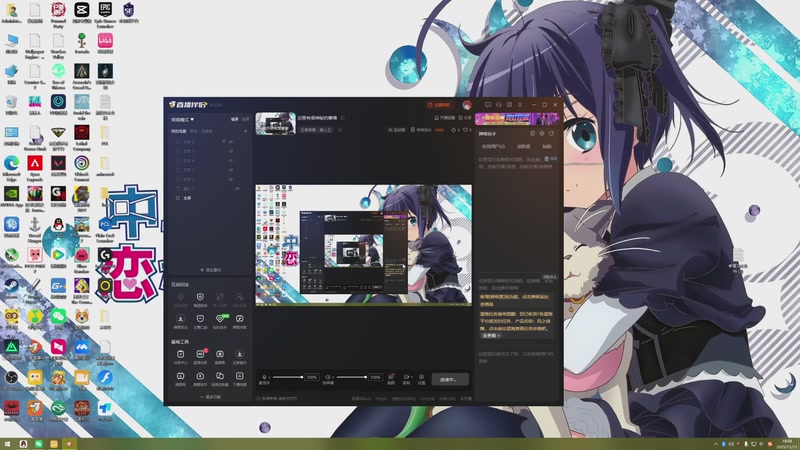Open the NEW-badged heart icon in 互动玩法
Image resolution: width=800 pixels, height=450 pixels.
pos(220,319)
